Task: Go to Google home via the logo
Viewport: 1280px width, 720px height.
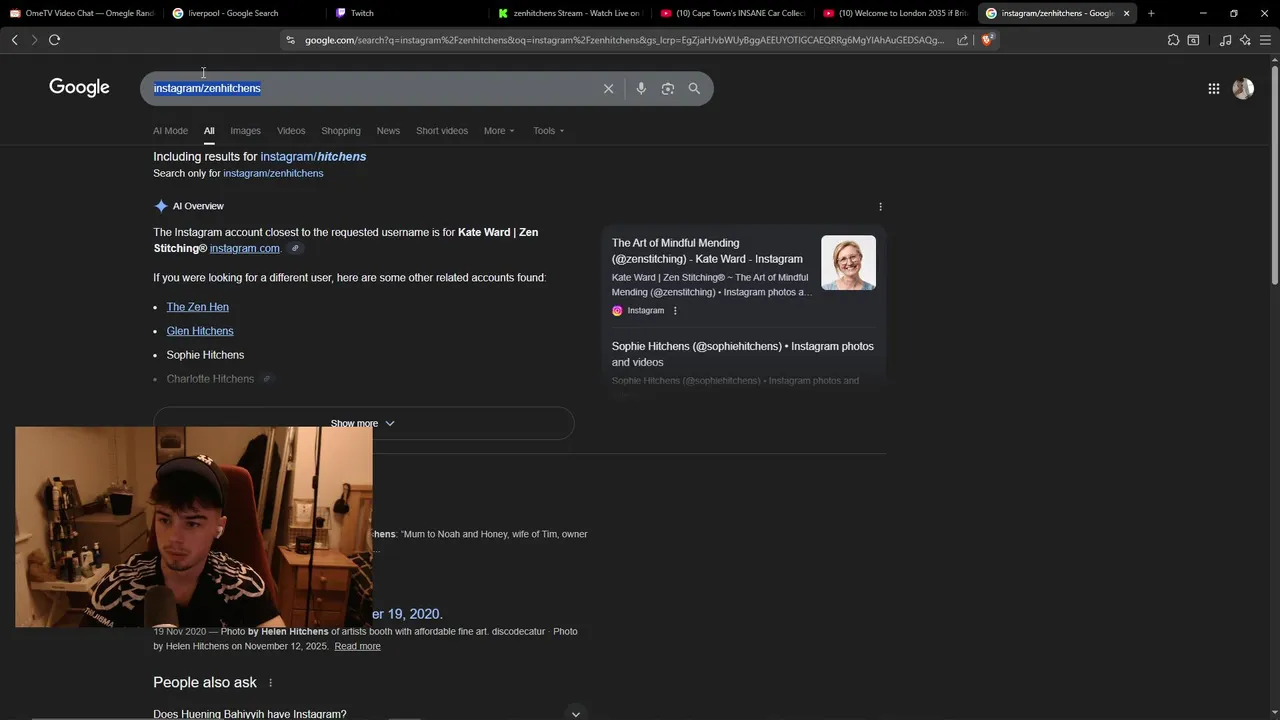Action: click(x=79, y=88)
